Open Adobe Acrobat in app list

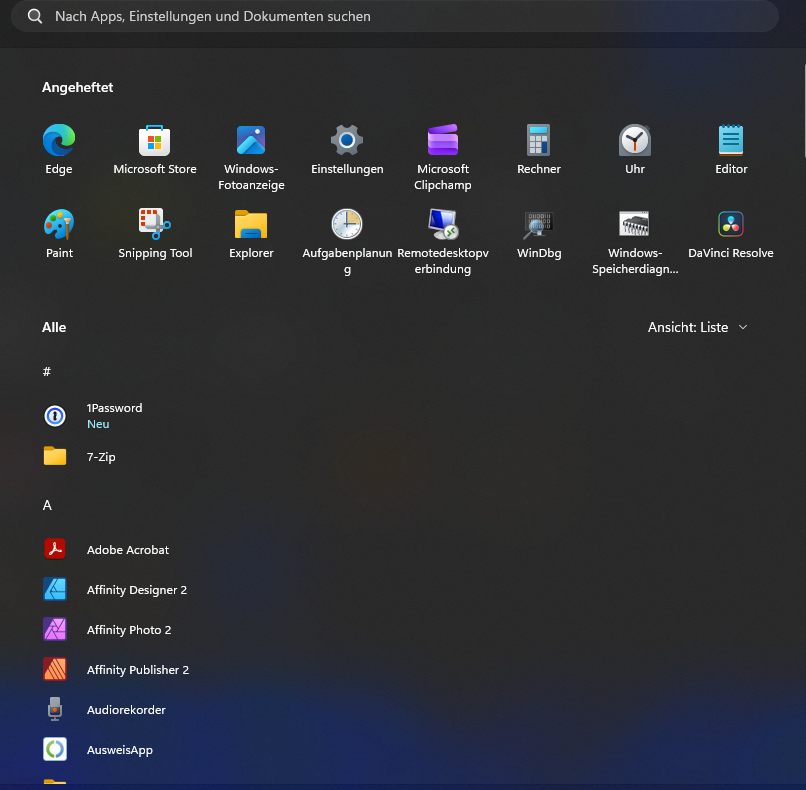click(127, 550)
